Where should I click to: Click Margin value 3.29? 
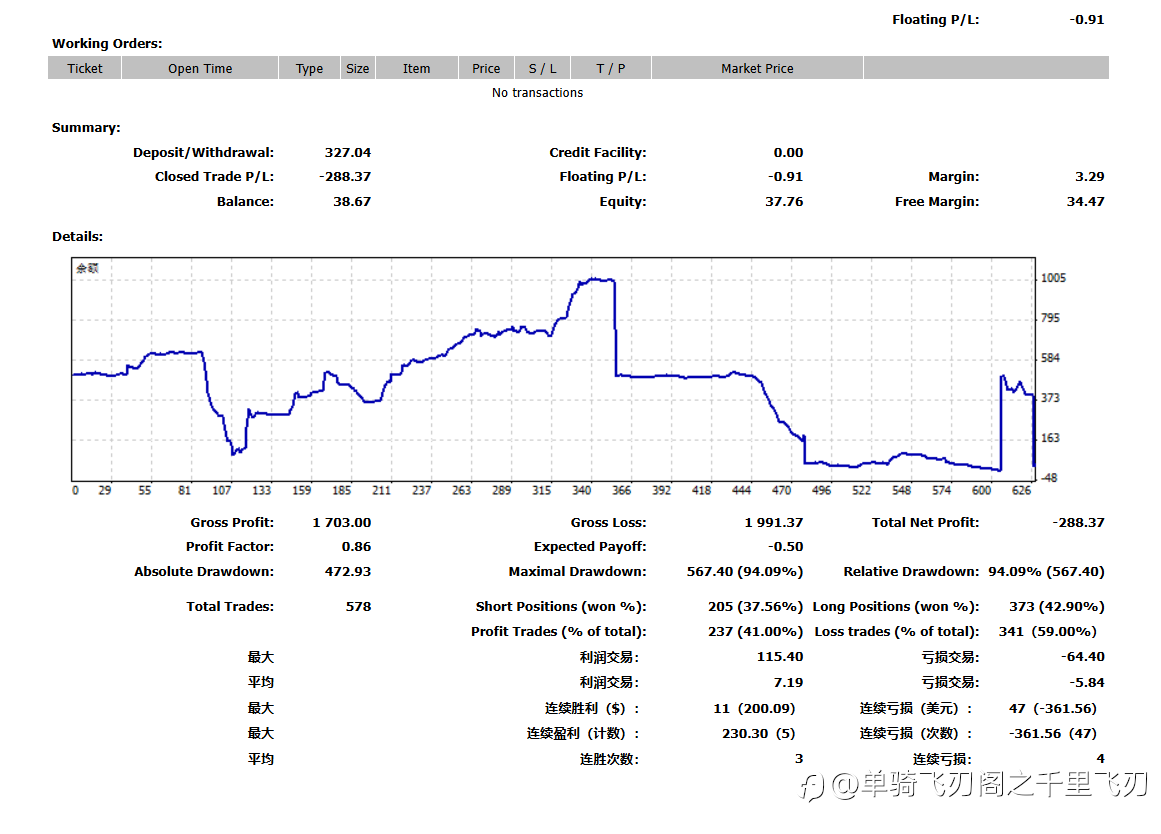coord(1090,176)
